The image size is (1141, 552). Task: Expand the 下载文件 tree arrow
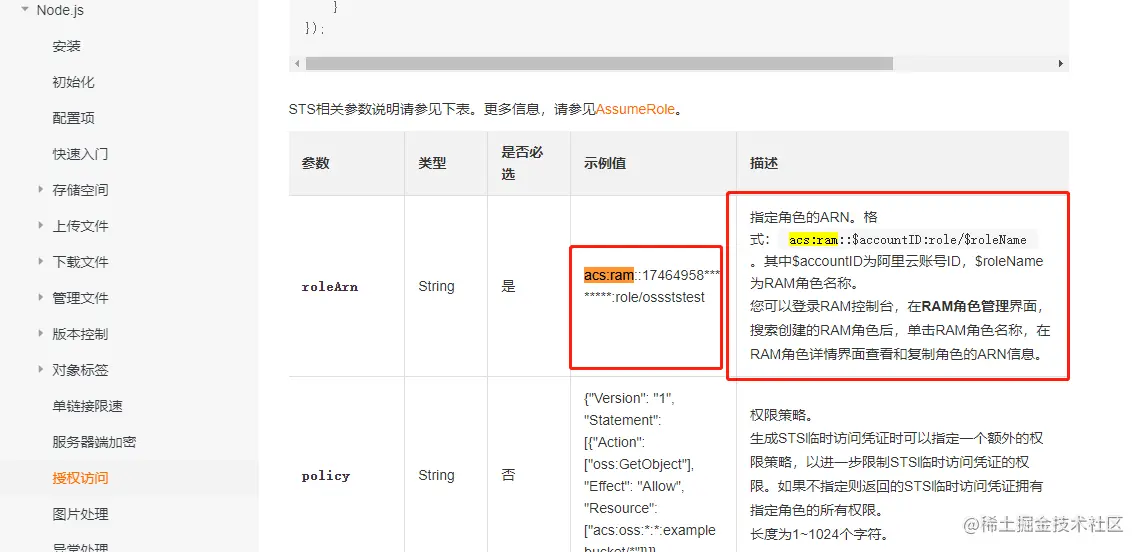41,261
